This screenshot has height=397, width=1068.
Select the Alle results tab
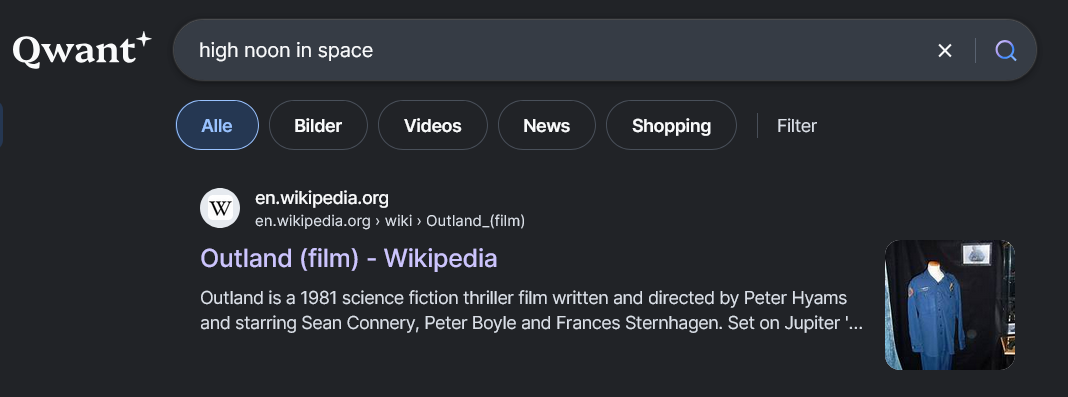point(217,125)
